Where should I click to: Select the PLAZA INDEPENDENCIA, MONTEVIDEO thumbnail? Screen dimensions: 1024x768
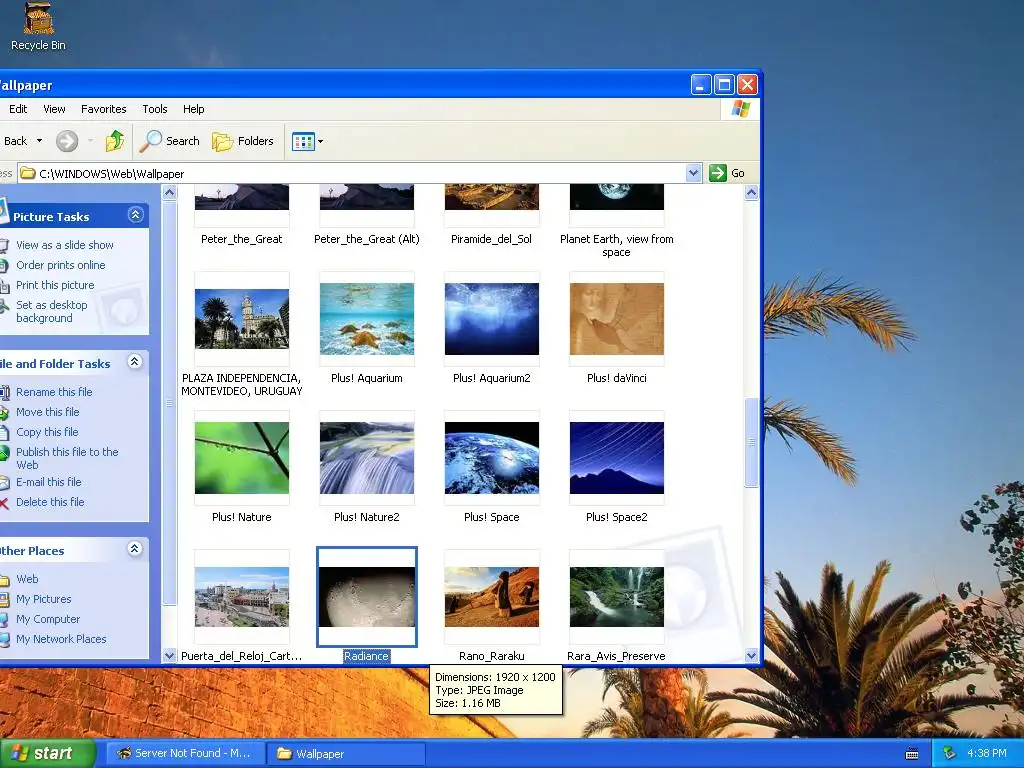pyautogui.click(x=242, y=319)
